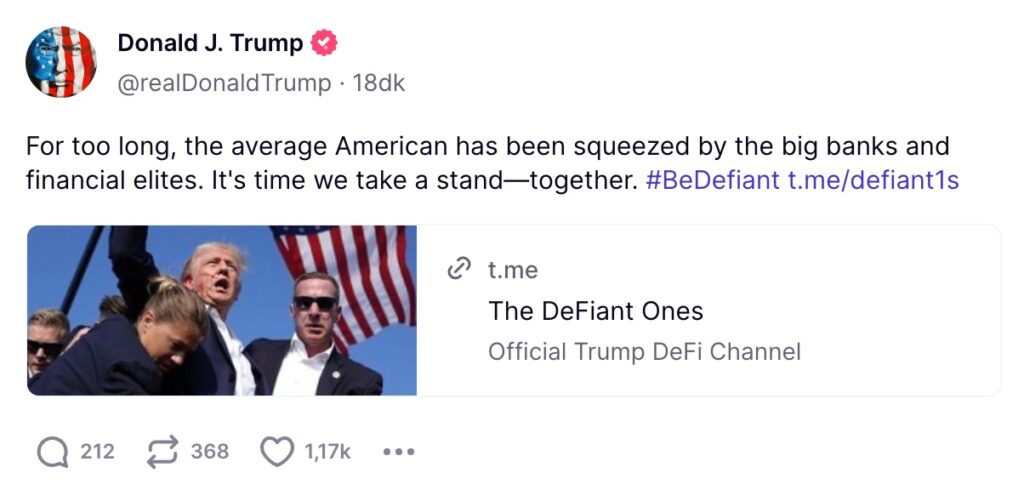This screenshot has height=490, width=1024.
Task: Click the link preview image thumbnail
Action: click(222, 310)
